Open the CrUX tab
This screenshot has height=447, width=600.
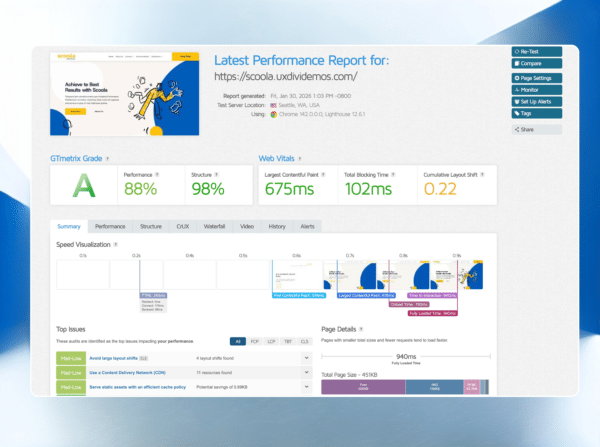click(183, 227)
